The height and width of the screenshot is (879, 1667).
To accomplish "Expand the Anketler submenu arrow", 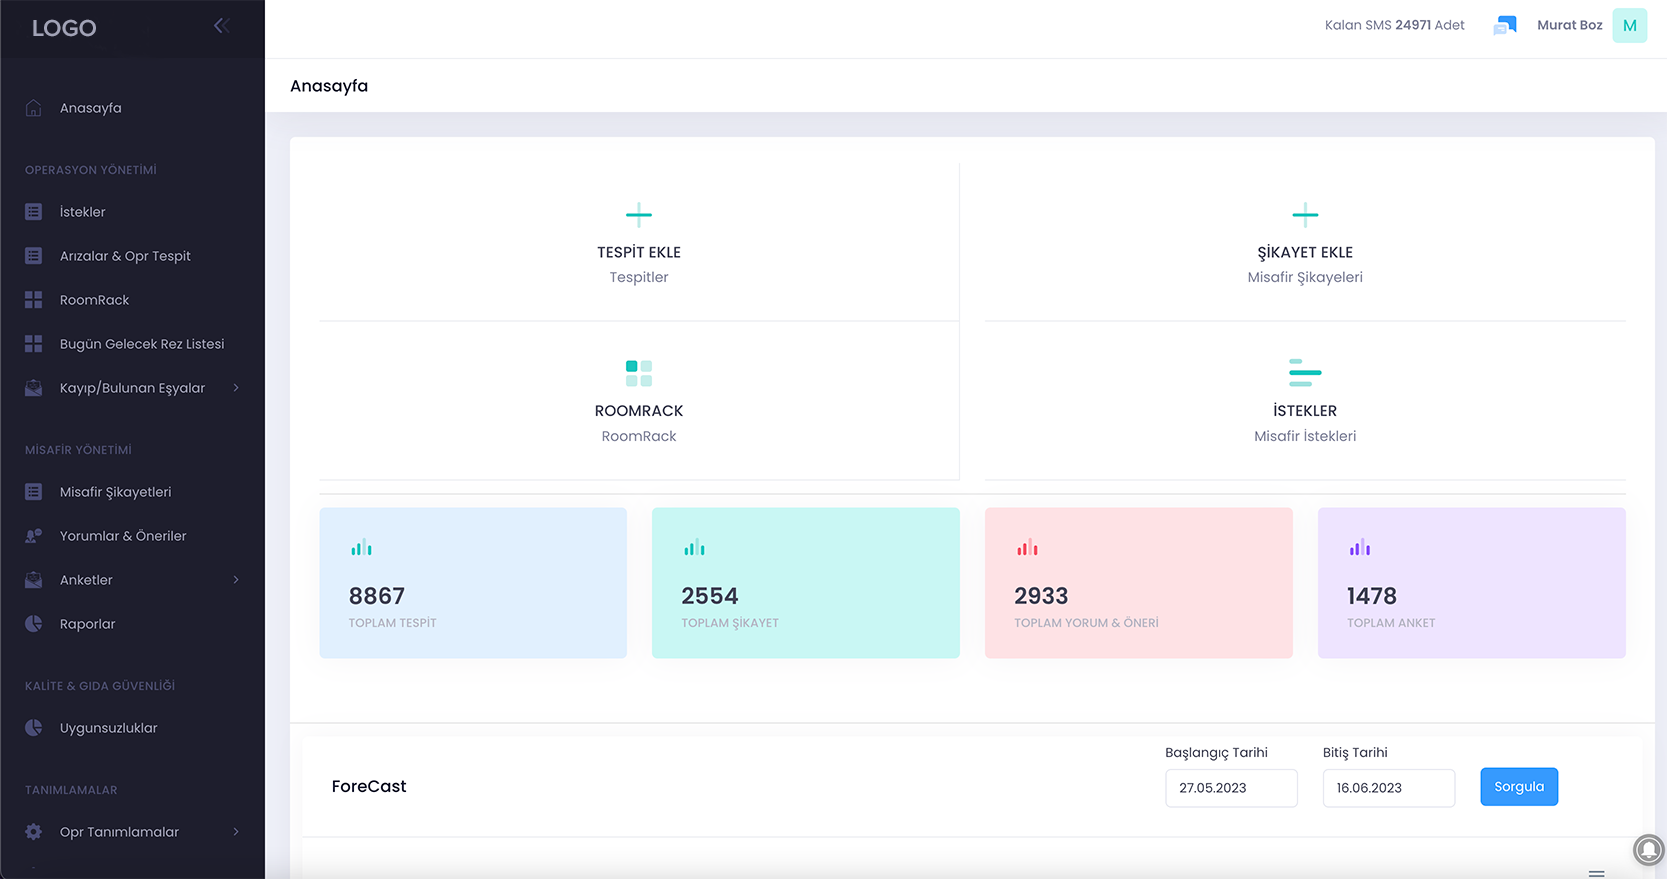I will click(236, 580).
